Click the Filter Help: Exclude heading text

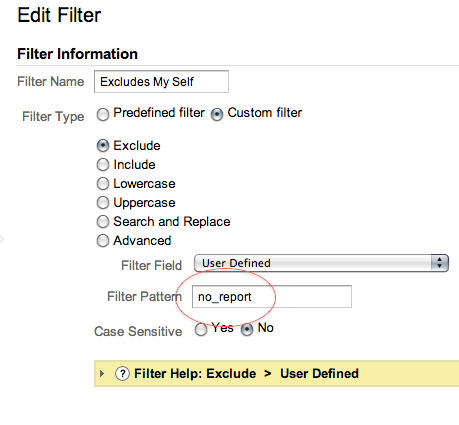click(195, 374)
